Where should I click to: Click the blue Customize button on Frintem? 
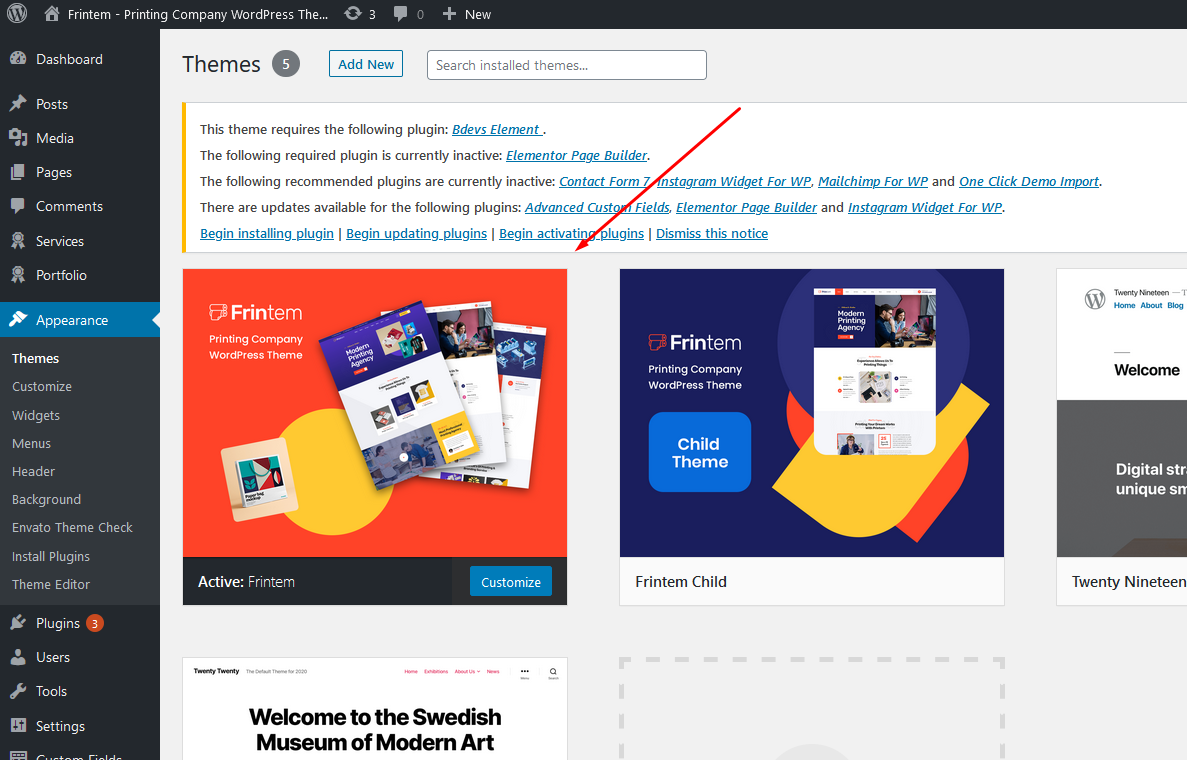click(x=511, y=581)
